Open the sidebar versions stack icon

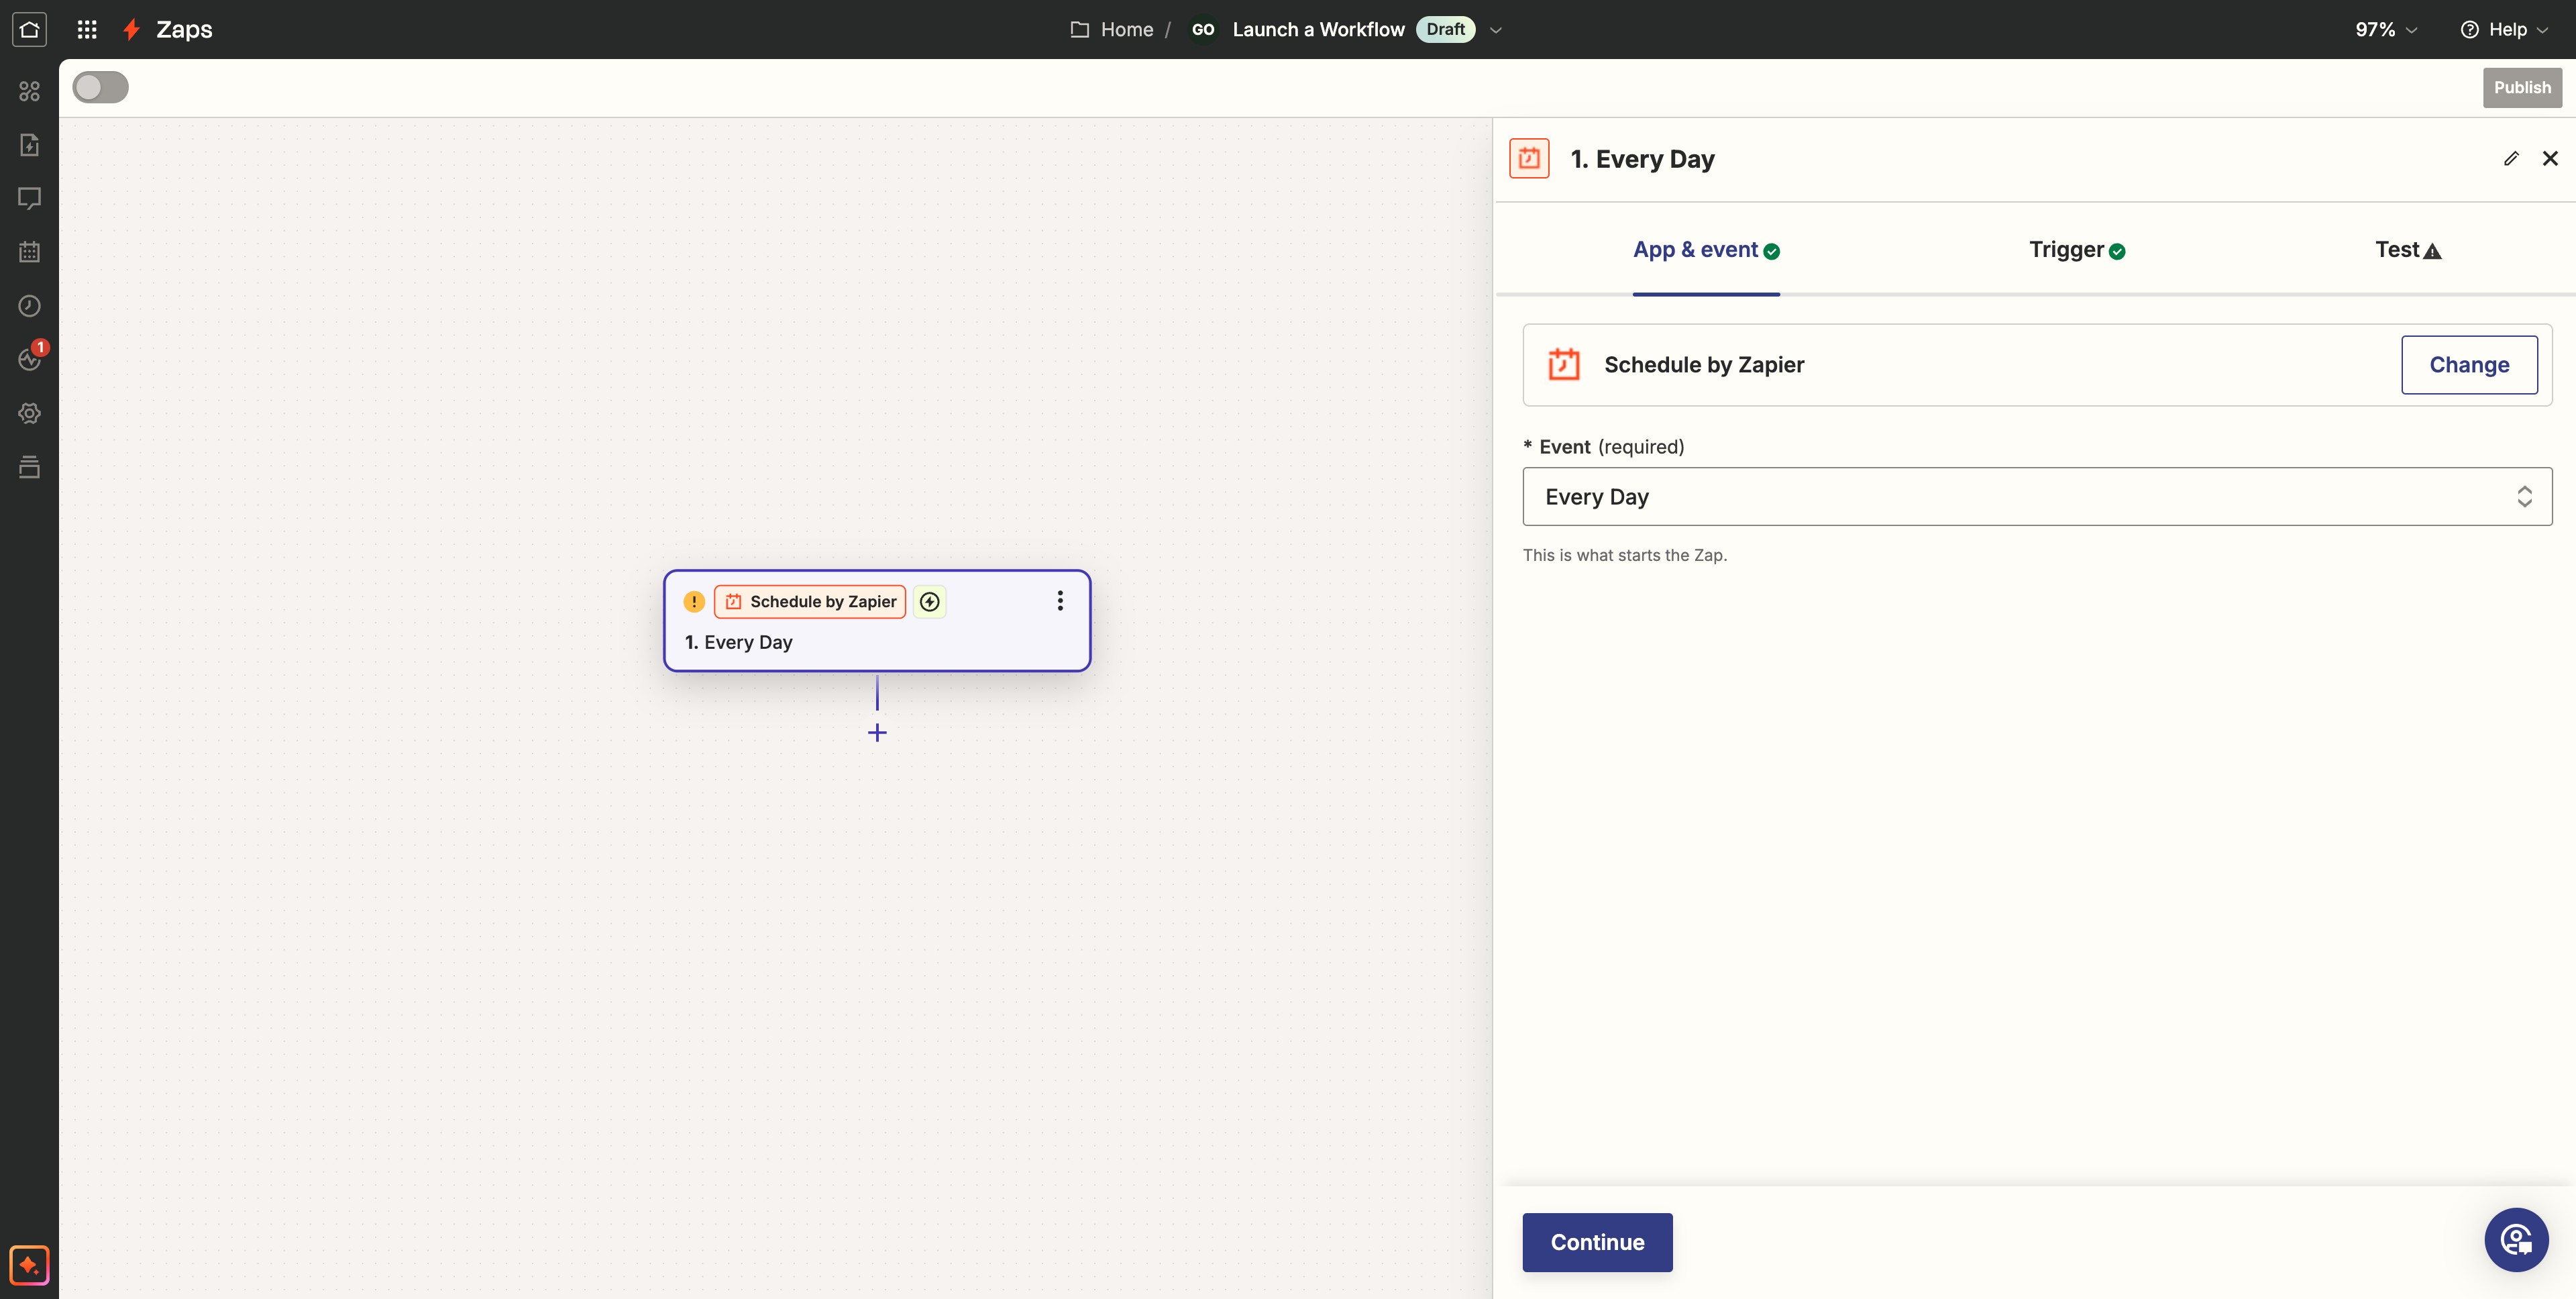tap(29, 466)
